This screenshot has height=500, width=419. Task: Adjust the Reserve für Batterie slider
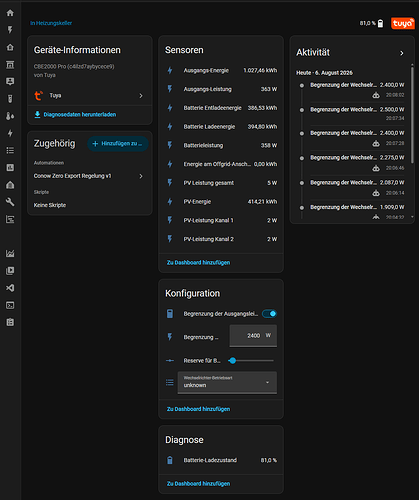point(251,360)
